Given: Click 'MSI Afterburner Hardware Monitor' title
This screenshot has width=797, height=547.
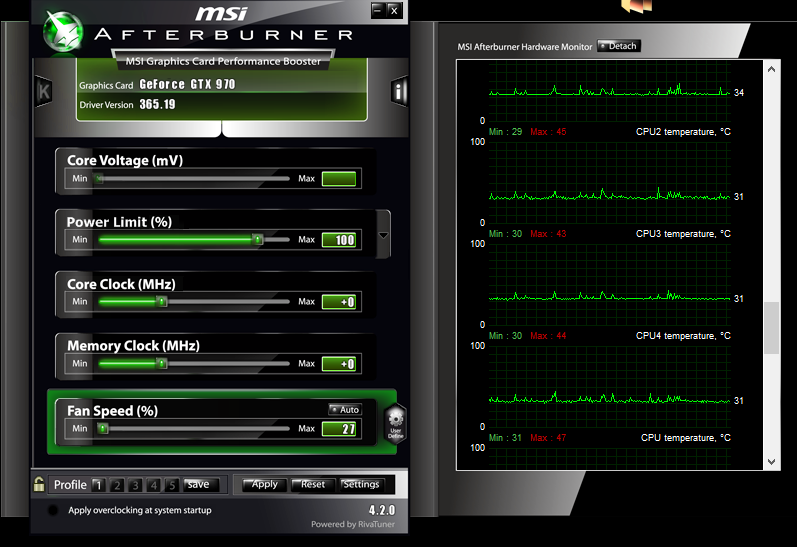Looking at the screenshot, I should point(525,47).
